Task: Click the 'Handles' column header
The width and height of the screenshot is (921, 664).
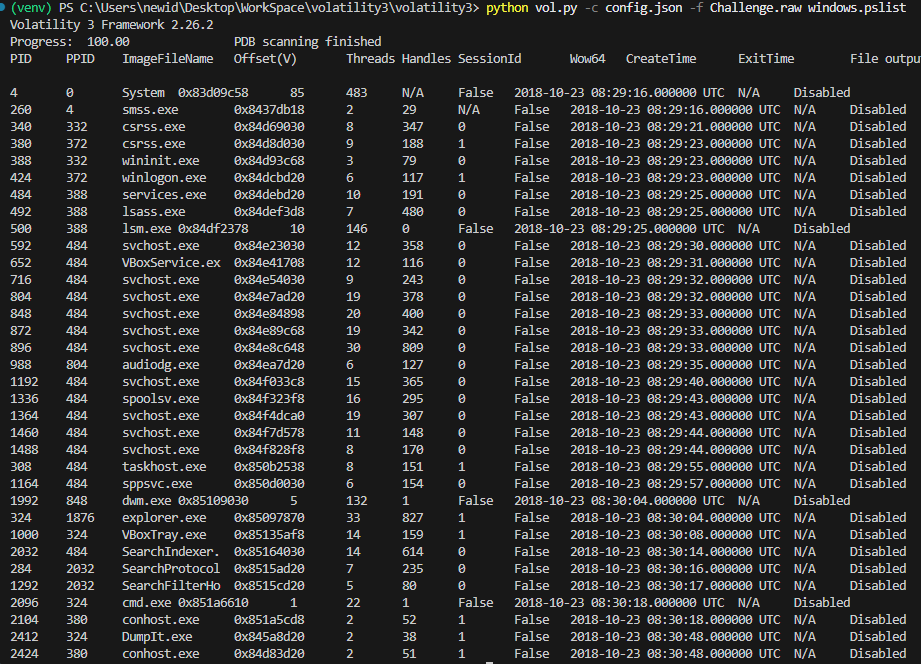Action: (426, 59)
